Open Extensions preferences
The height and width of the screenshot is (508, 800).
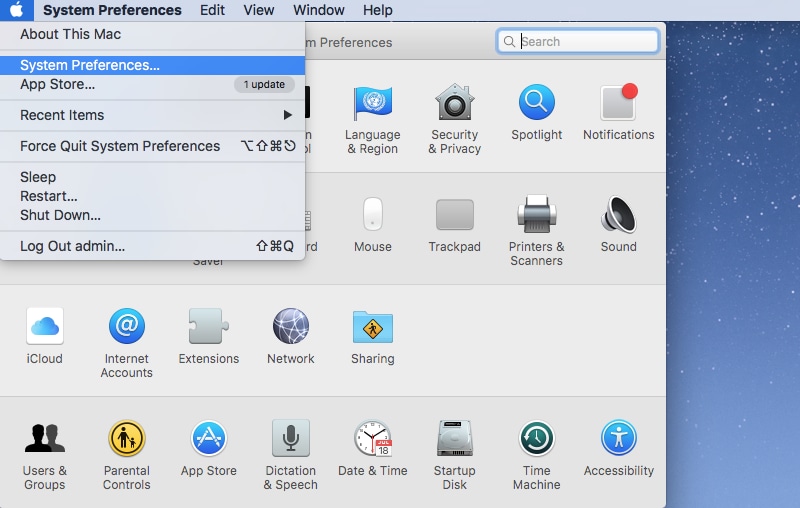pyautogui.click(x=209, y=337)
